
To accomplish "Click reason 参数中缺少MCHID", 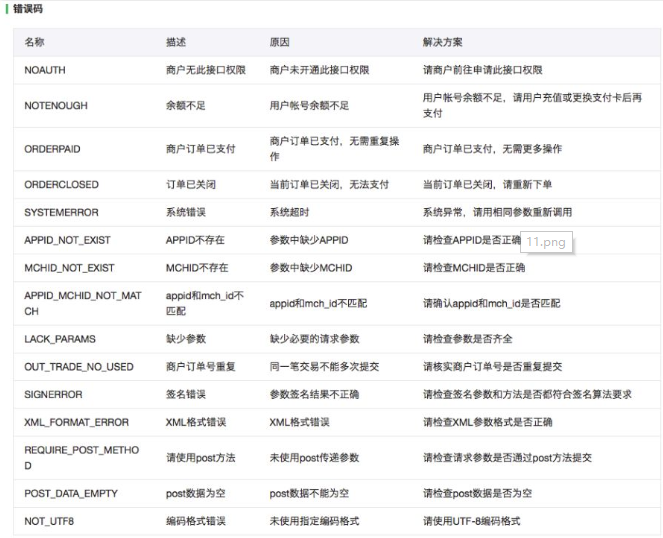I will (311, 268).
